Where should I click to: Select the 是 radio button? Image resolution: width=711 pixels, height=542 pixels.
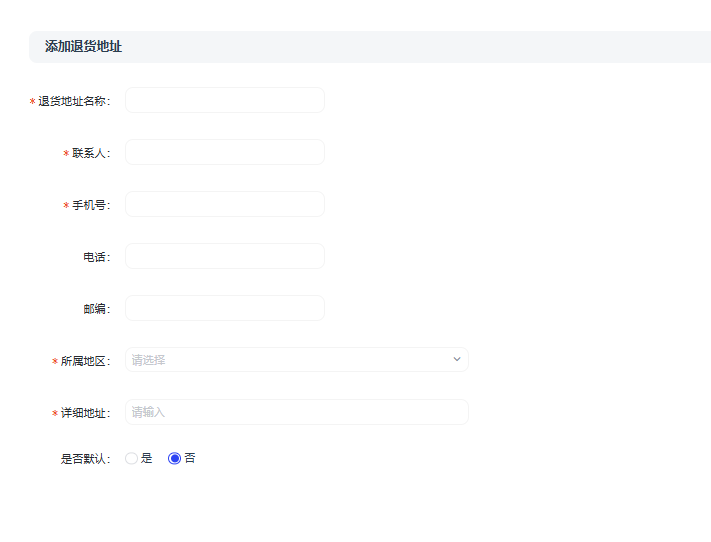pyautogui.click(x=131, y=458)
